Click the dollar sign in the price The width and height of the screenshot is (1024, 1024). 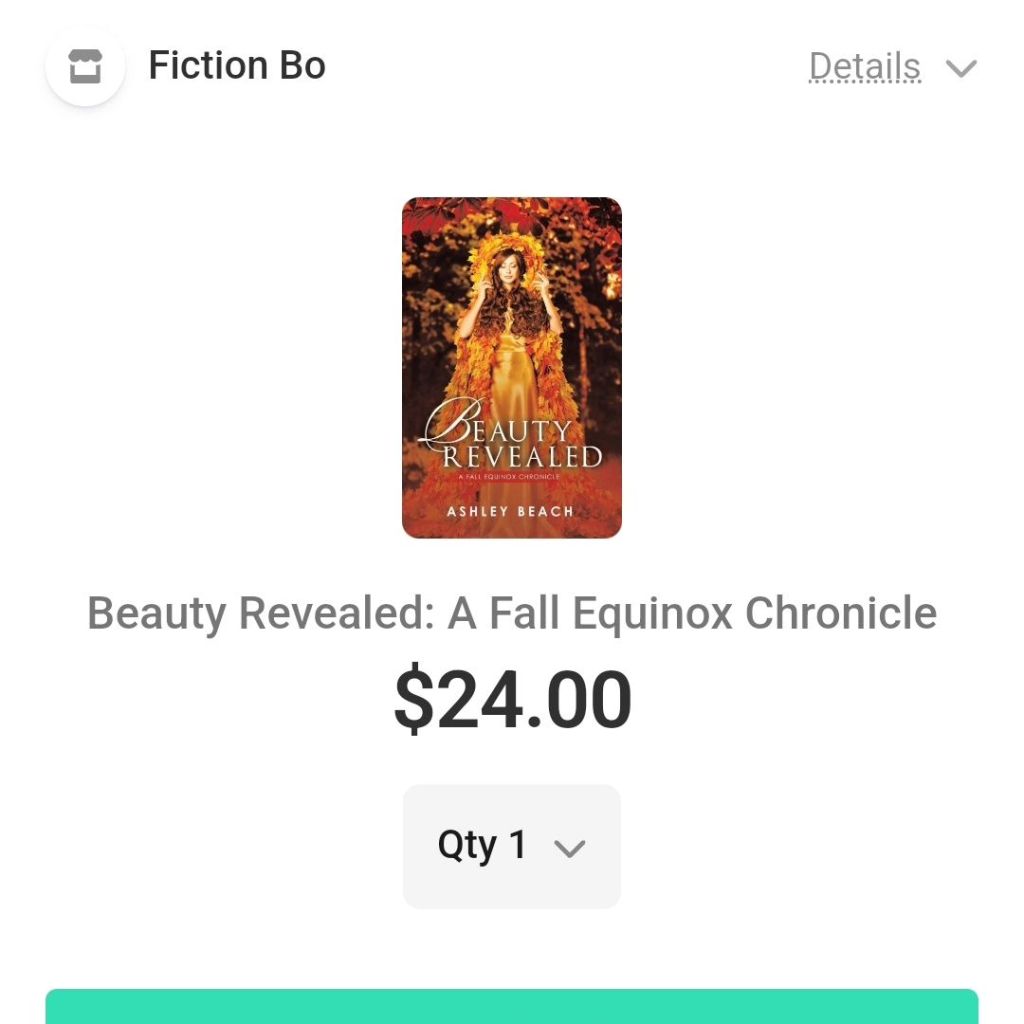pyautogui.click(x=414, y=701)
